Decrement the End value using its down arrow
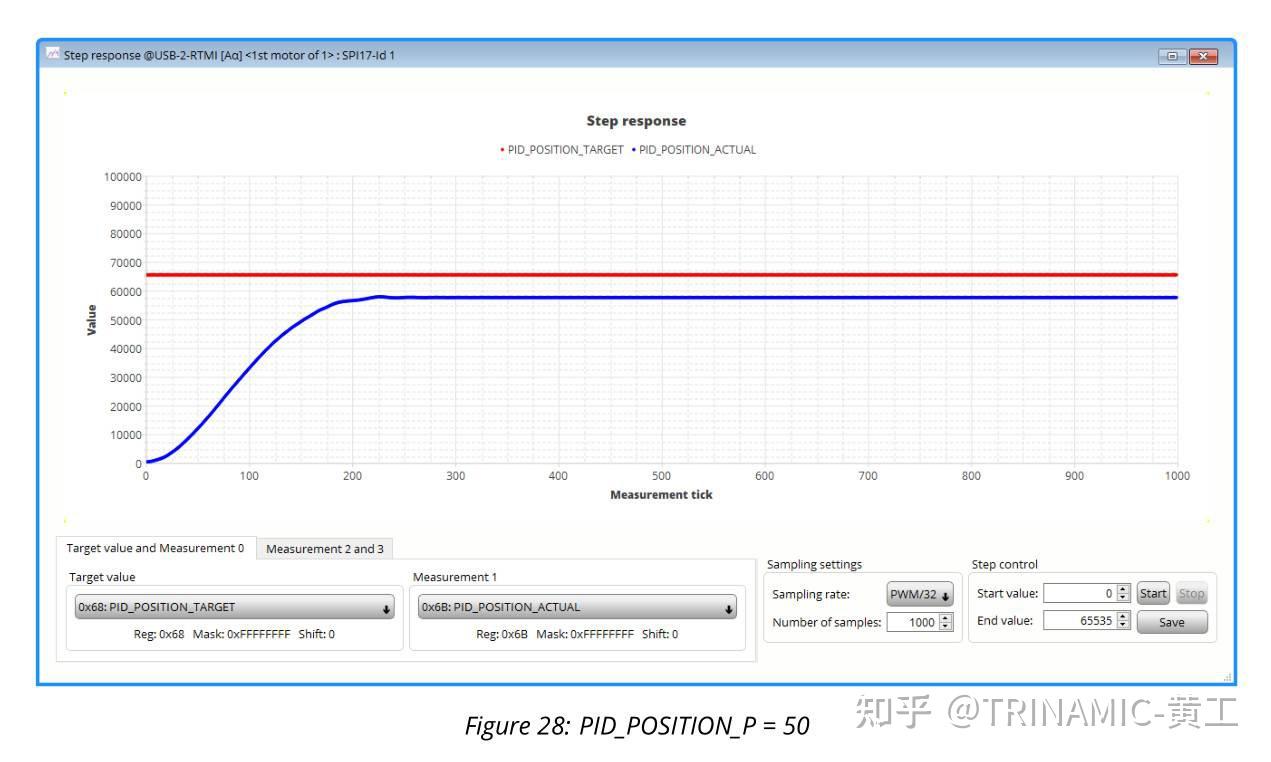The height and width of the screenshot is (762, 1271). pos(1121,627)
